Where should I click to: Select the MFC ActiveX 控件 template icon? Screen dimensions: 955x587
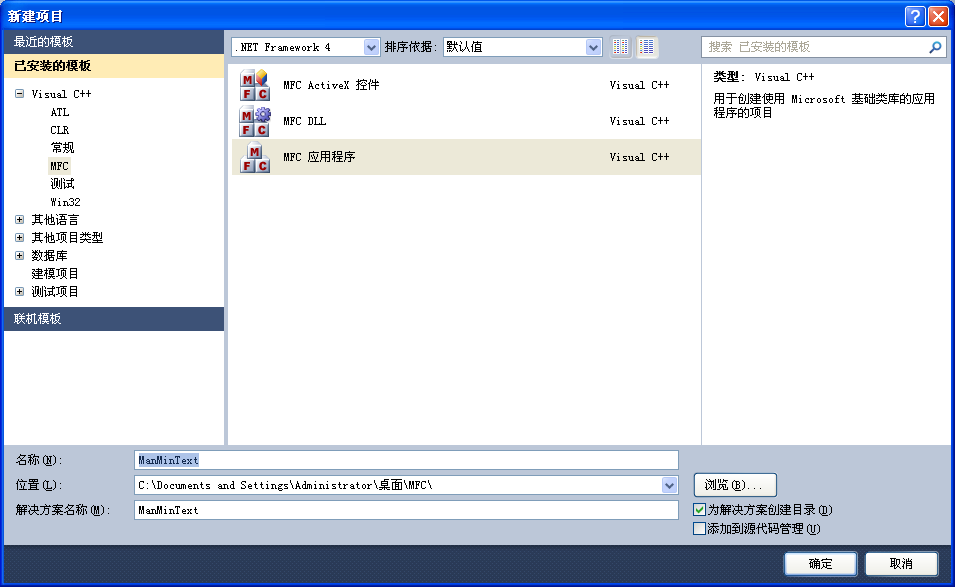(x=255, y=85)
